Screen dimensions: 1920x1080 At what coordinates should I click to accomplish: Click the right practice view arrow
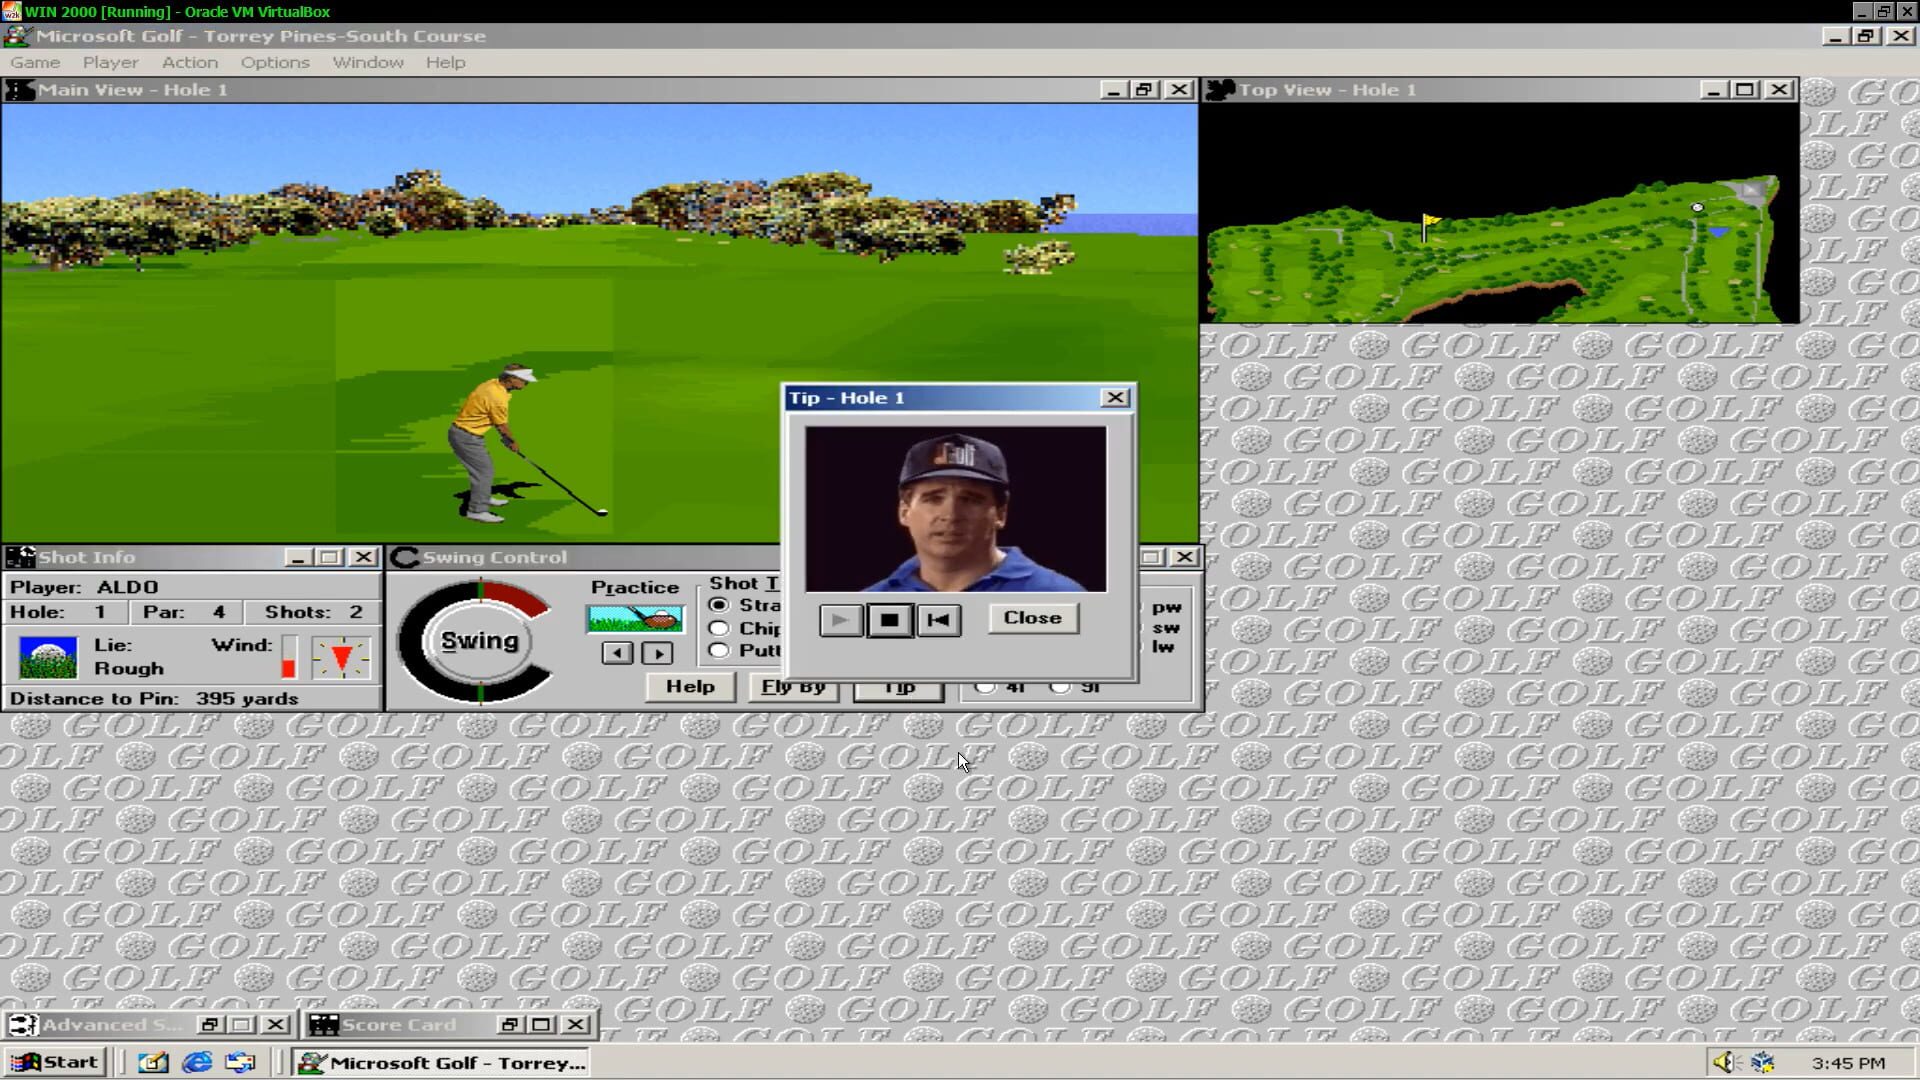(x=658, y=653)
